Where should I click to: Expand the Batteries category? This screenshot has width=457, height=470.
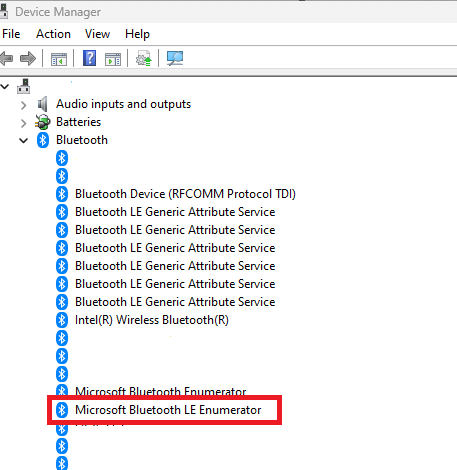(x=23, y=123)
